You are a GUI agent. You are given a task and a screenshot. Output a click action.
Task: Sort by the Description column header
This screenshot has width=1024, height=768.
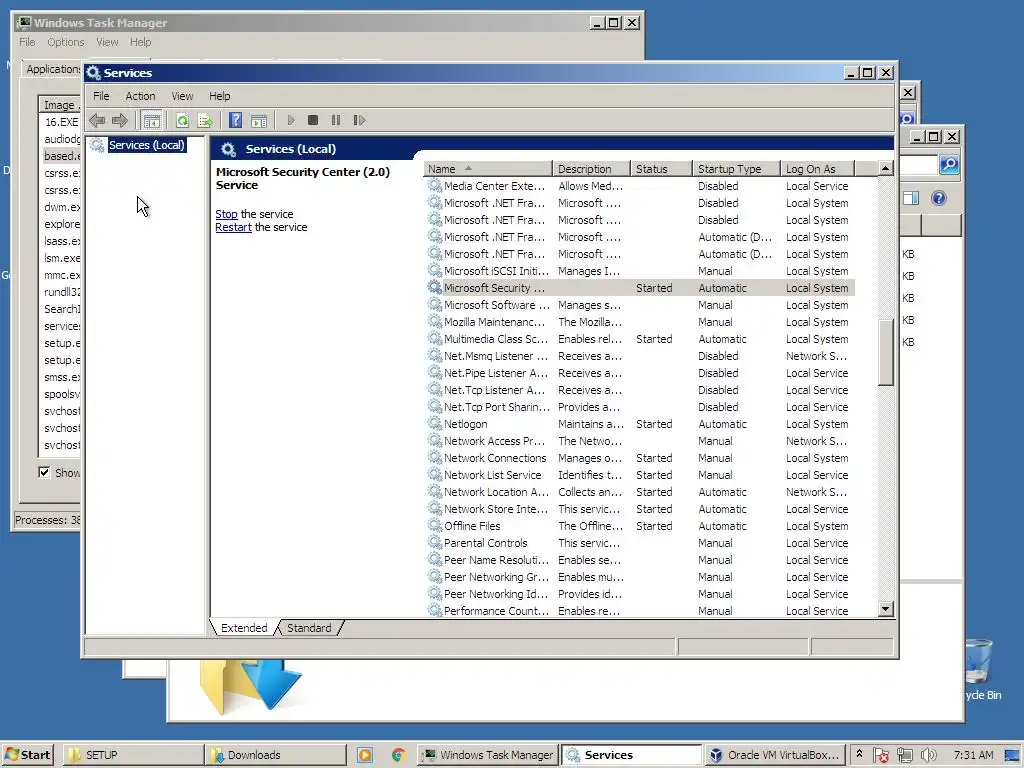point(591,168)
